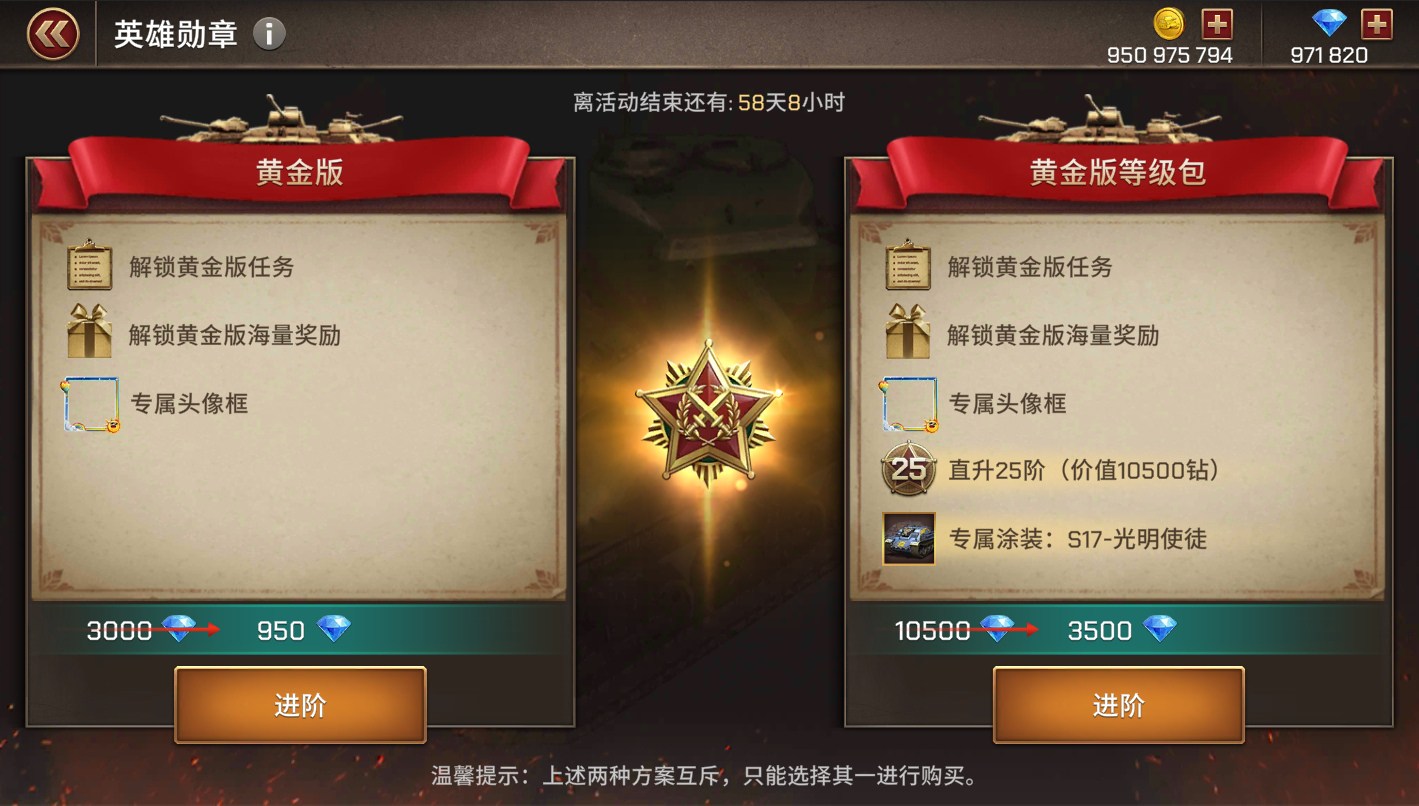Select the avatar frame icon in 黄金版等级包
Screen dimensions: 1419x806
pyautogui.click(x=909, y=404)
